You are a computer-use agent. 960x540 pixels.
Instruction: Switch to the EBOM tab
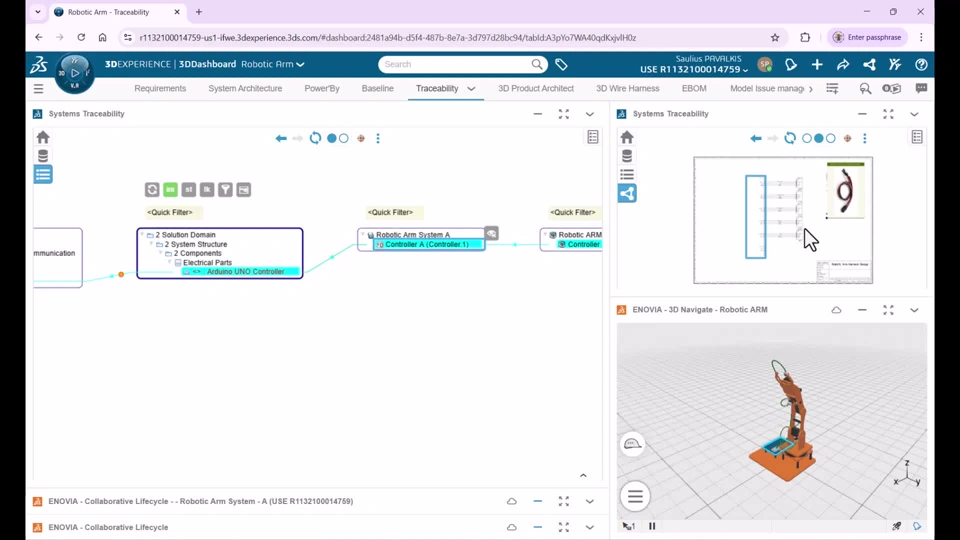[x=694, y=89]
